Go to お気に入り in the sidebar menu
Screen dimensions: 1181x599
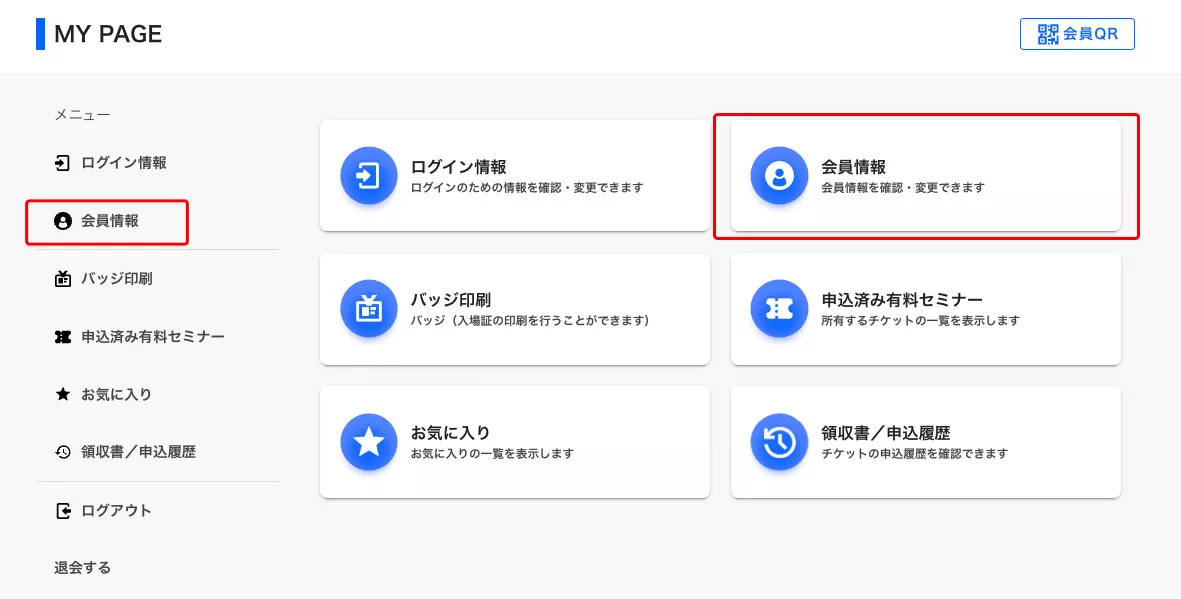pyautogui.click(x=117, y=394)
